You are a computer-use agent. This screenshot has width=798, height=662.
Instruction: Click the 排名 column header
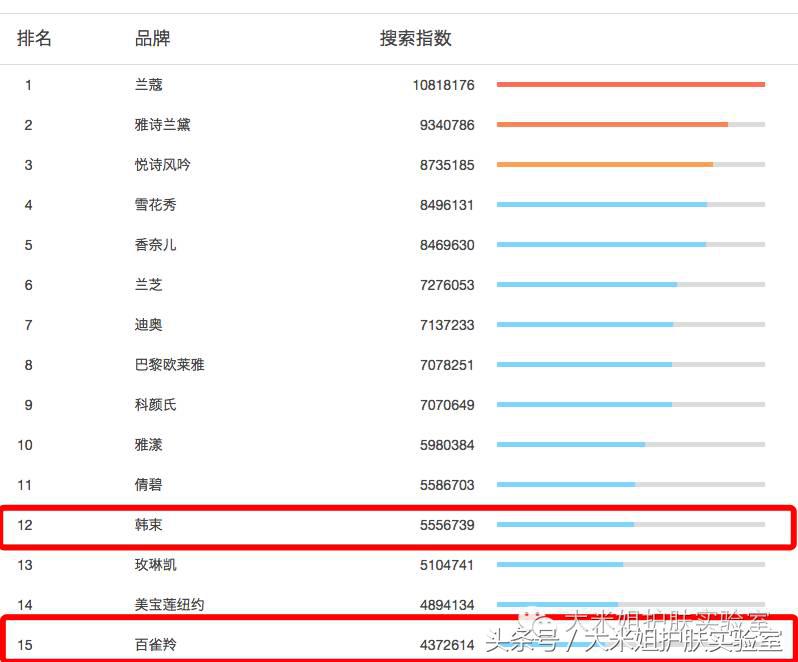click(x=34, y=38)
